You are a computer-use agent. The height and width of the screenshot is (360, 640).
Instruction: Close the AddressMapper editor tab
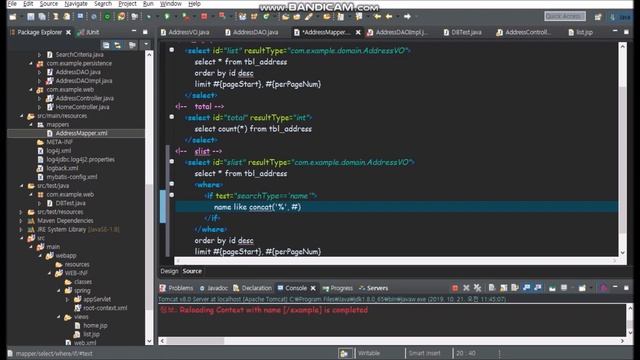(358, 32)
